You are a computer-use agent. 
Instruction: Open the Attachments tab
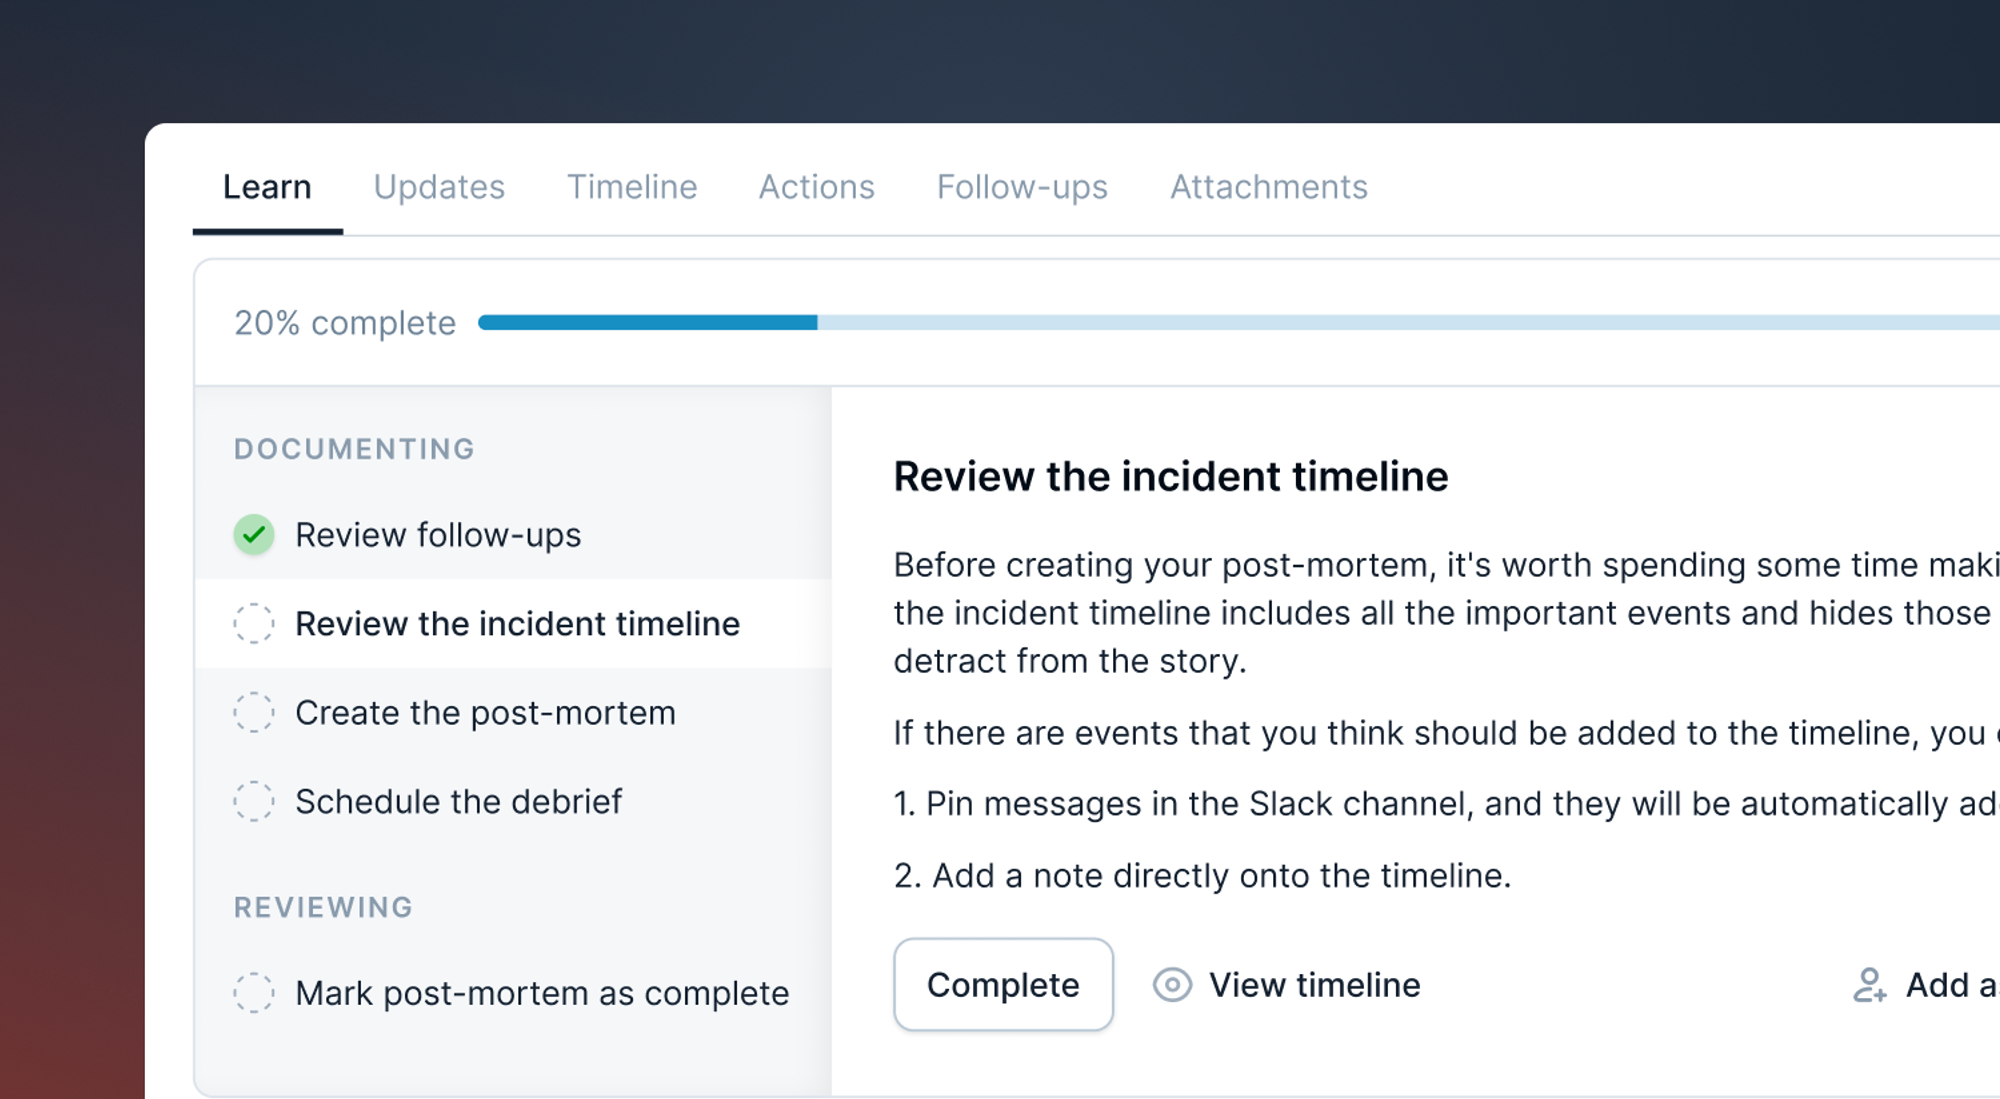coord(1268,187)
